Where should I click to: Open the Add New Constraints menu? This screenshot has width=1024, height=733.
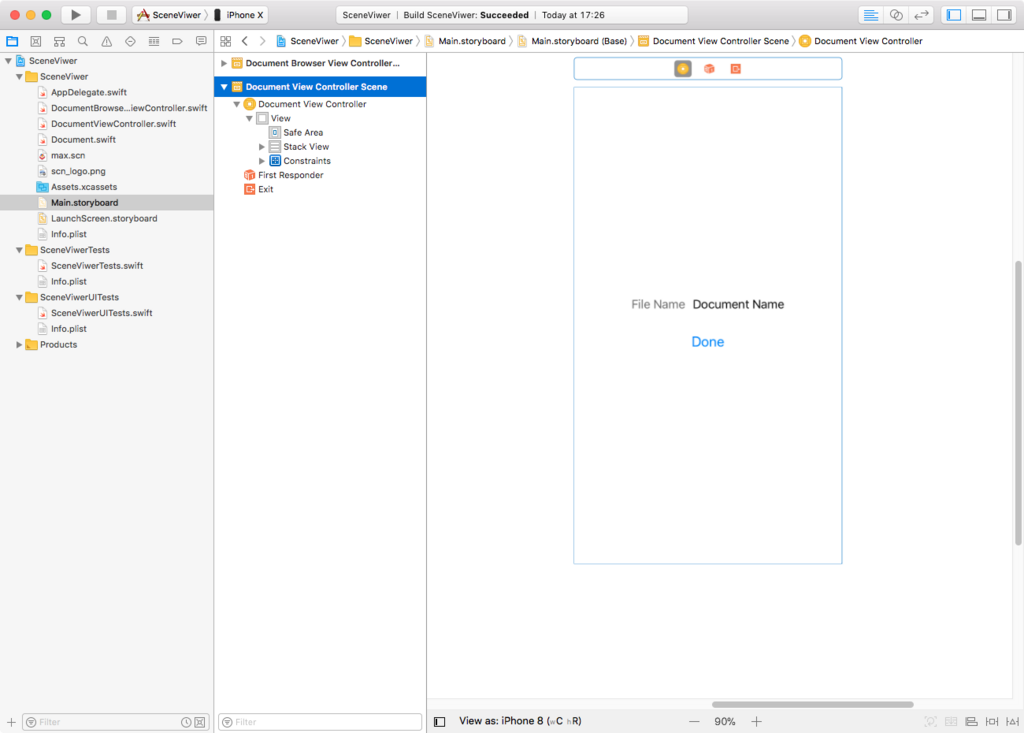pos(992,721)
